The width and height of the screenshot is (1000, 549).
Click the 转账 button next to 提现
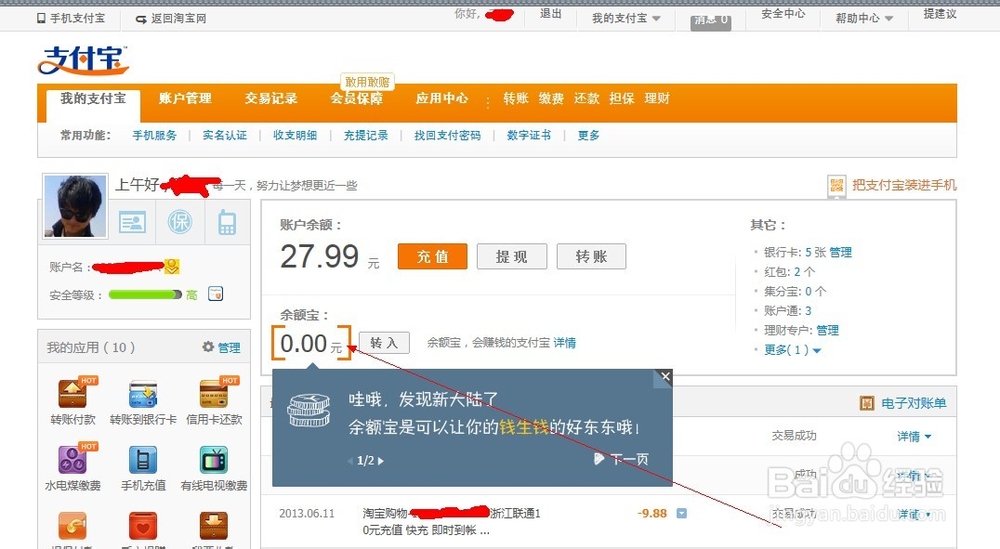point(591,256)
